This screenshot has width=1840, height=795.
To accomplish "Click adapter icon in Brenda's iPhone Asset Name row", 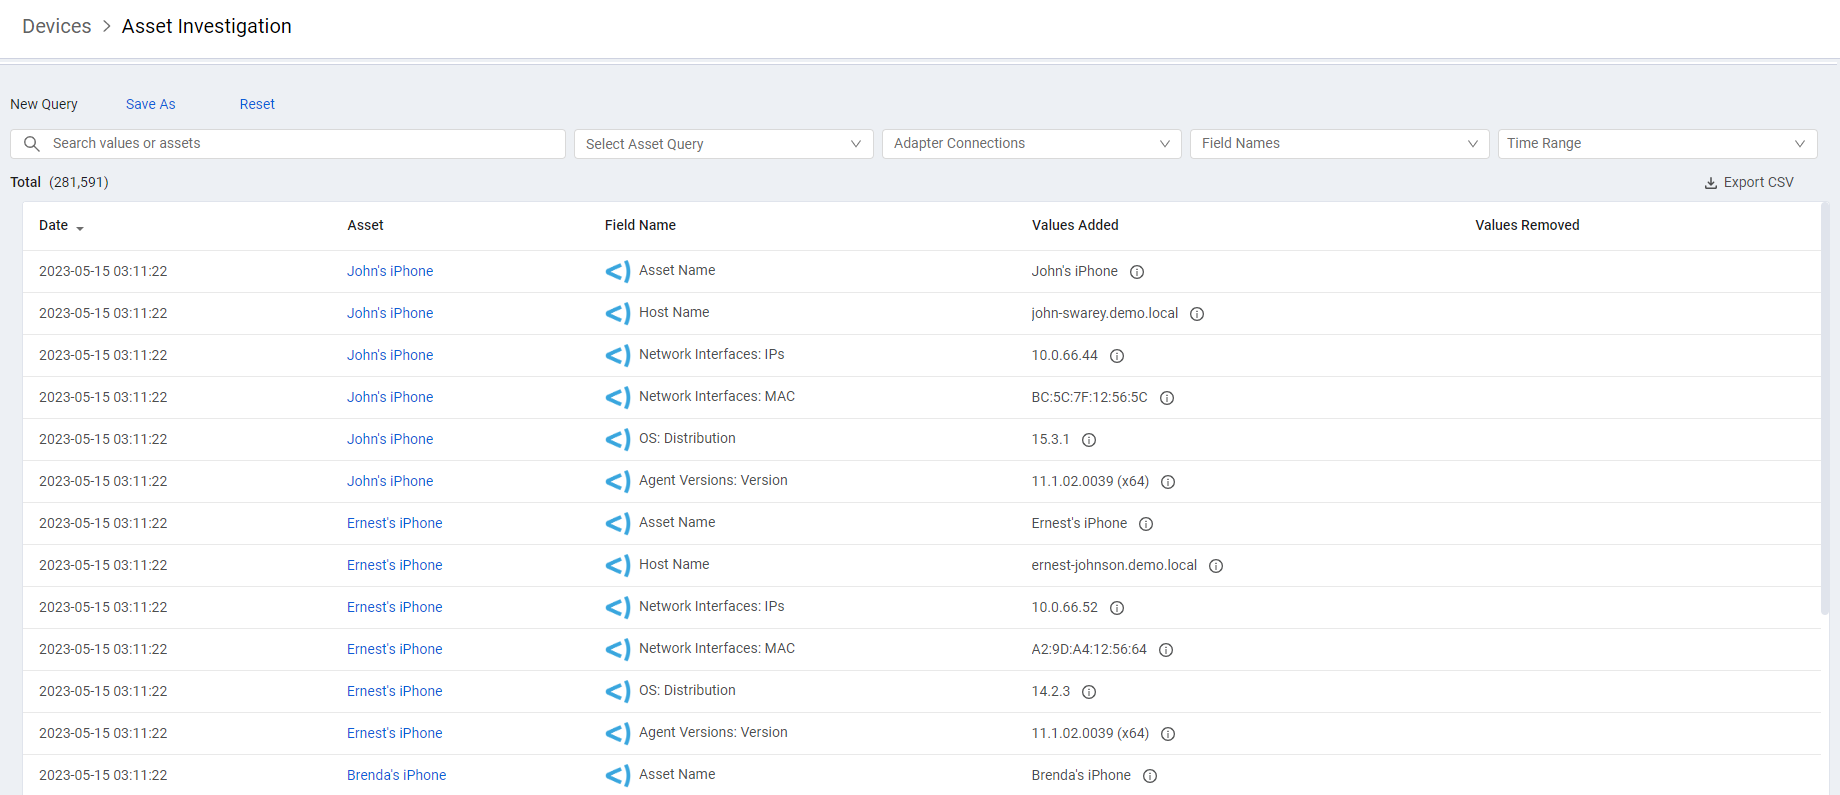I will coord(618,775).
